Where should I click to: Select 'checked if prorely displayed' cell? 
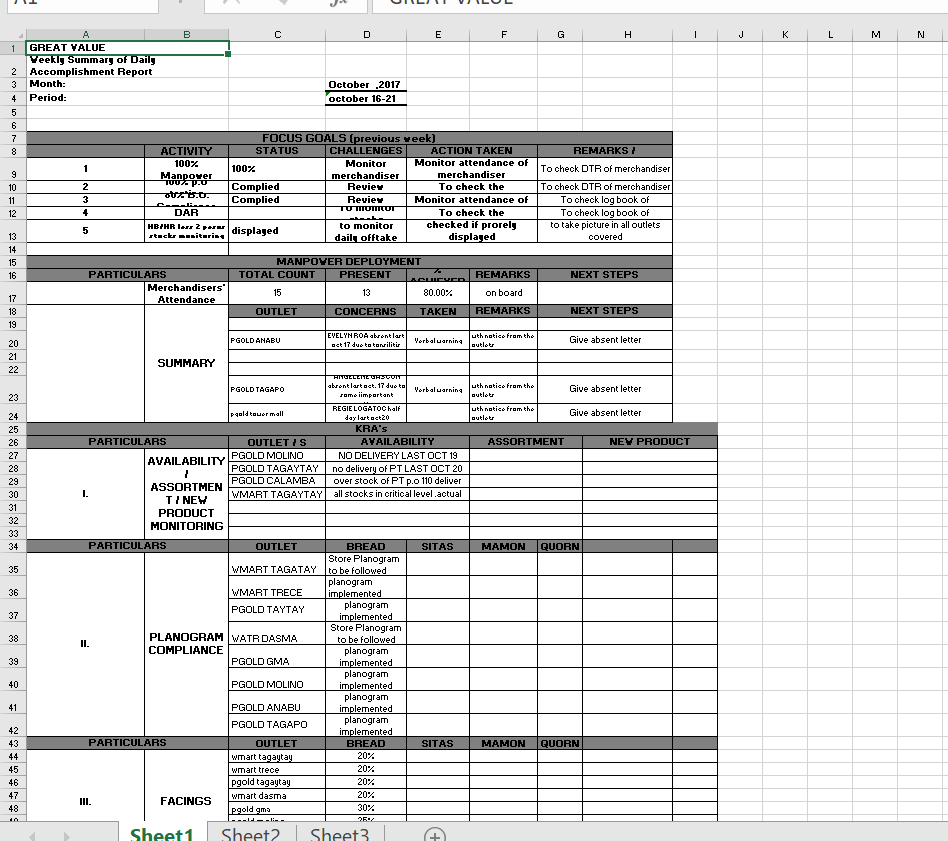[x=472, y=232]
